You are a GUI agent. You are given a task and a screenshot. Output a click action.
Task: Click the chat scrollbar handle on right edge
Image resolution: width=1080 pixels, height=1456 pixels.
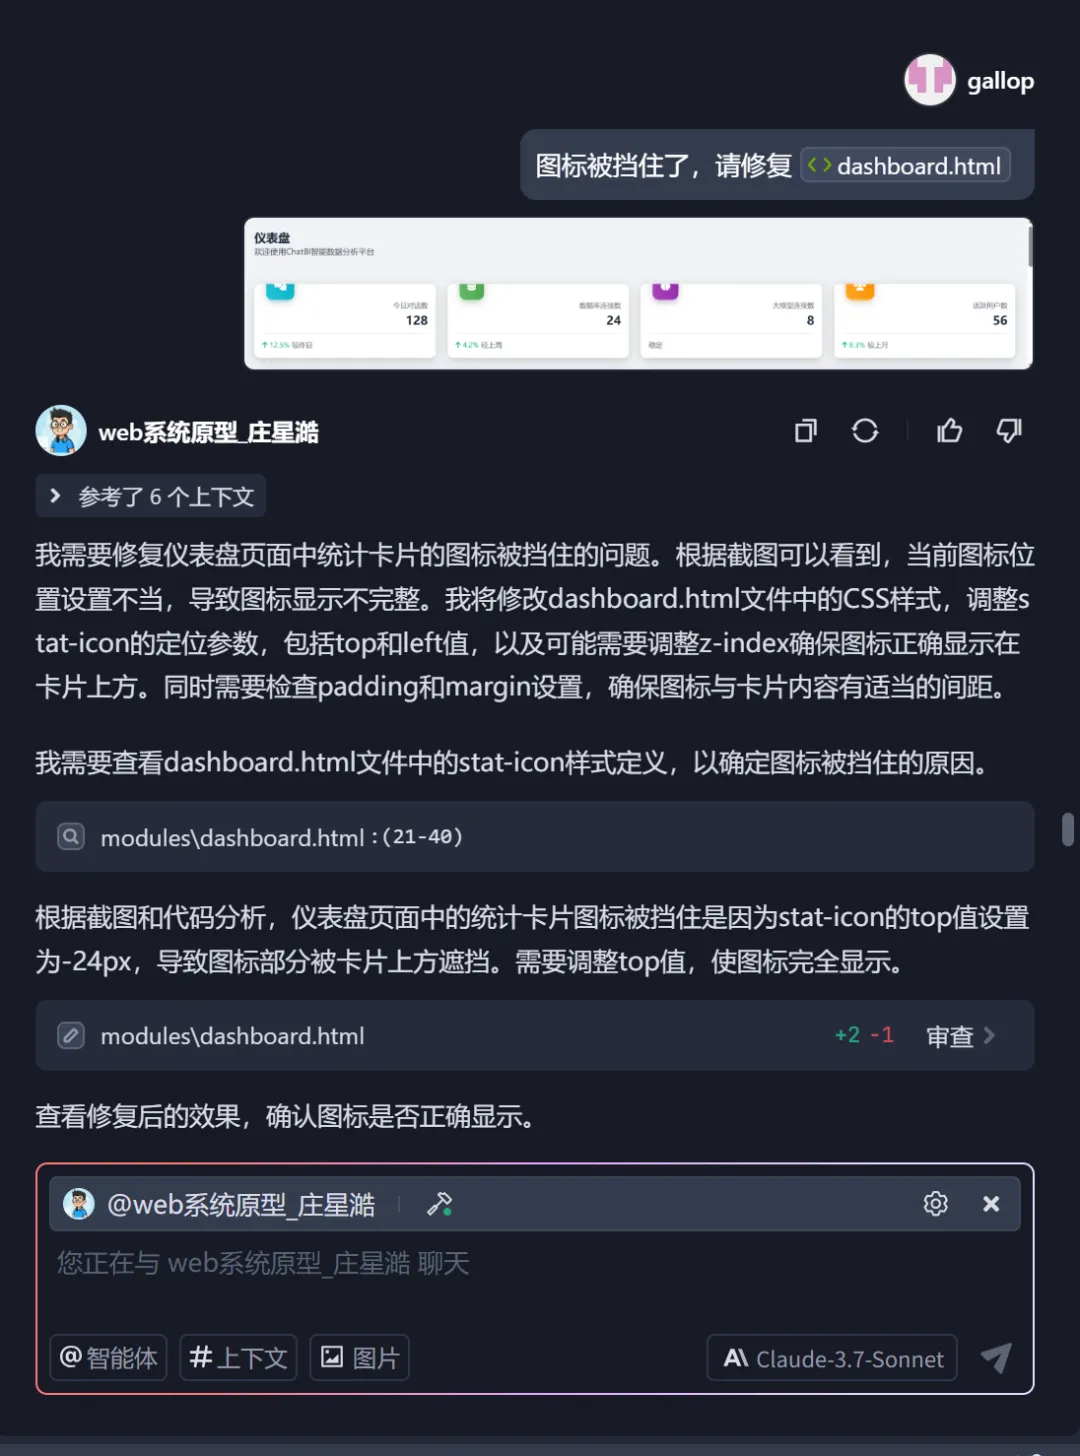point(1068,830)
